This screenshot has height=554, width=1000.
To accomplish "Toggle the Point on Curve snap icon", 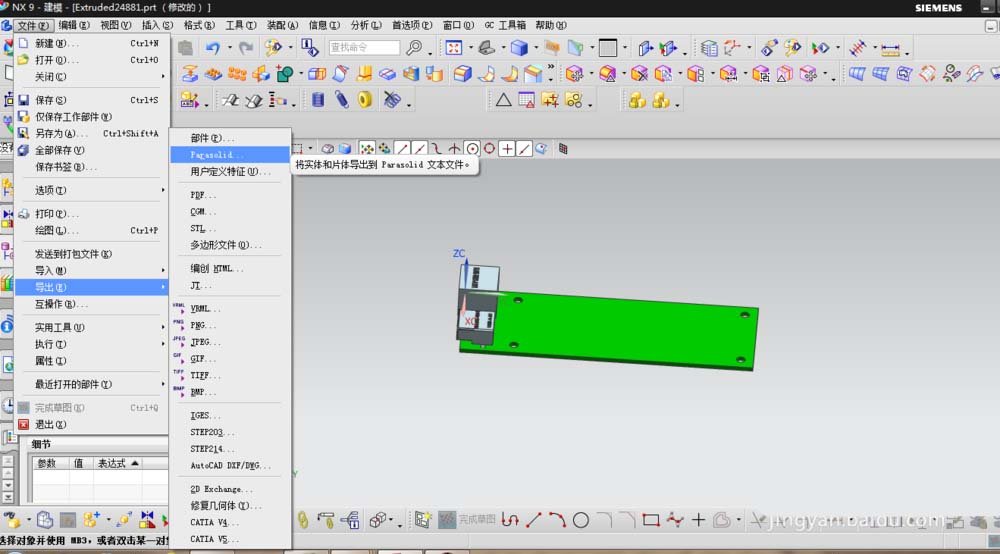I will (x=524, y=149).
